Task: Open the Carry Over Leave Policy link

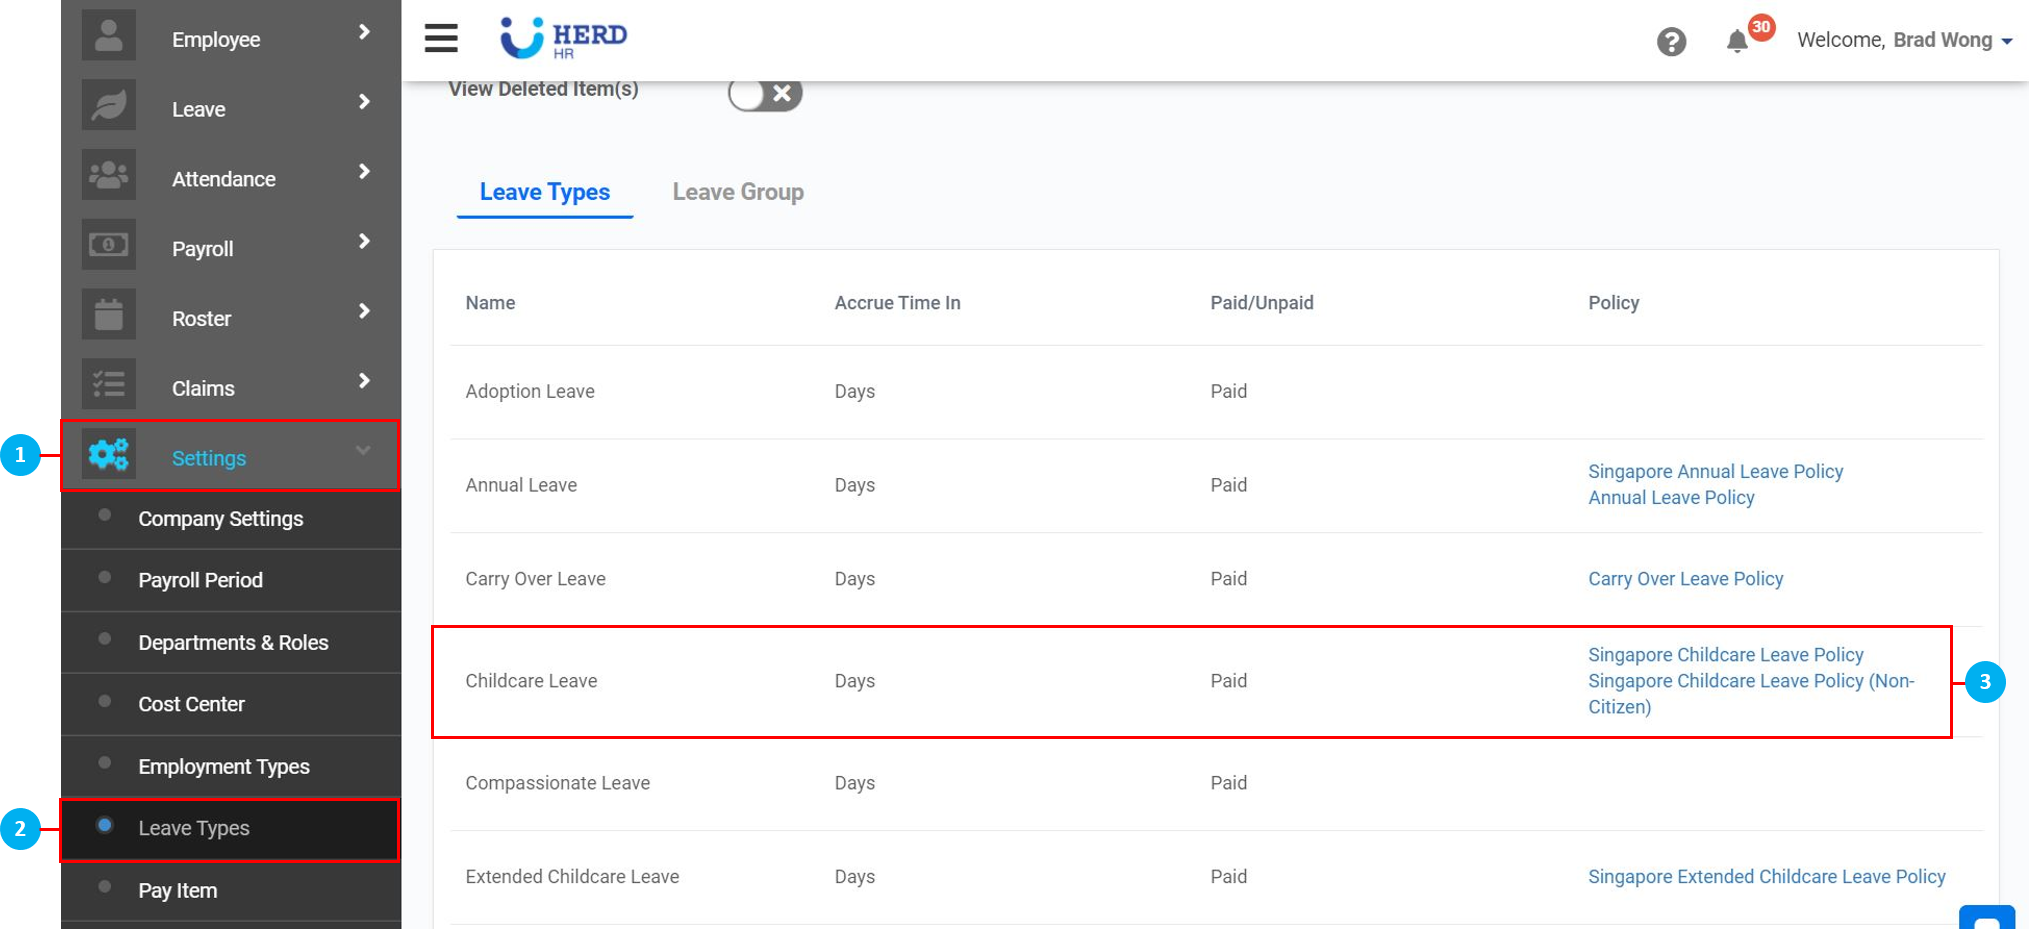Action: 1685,579
